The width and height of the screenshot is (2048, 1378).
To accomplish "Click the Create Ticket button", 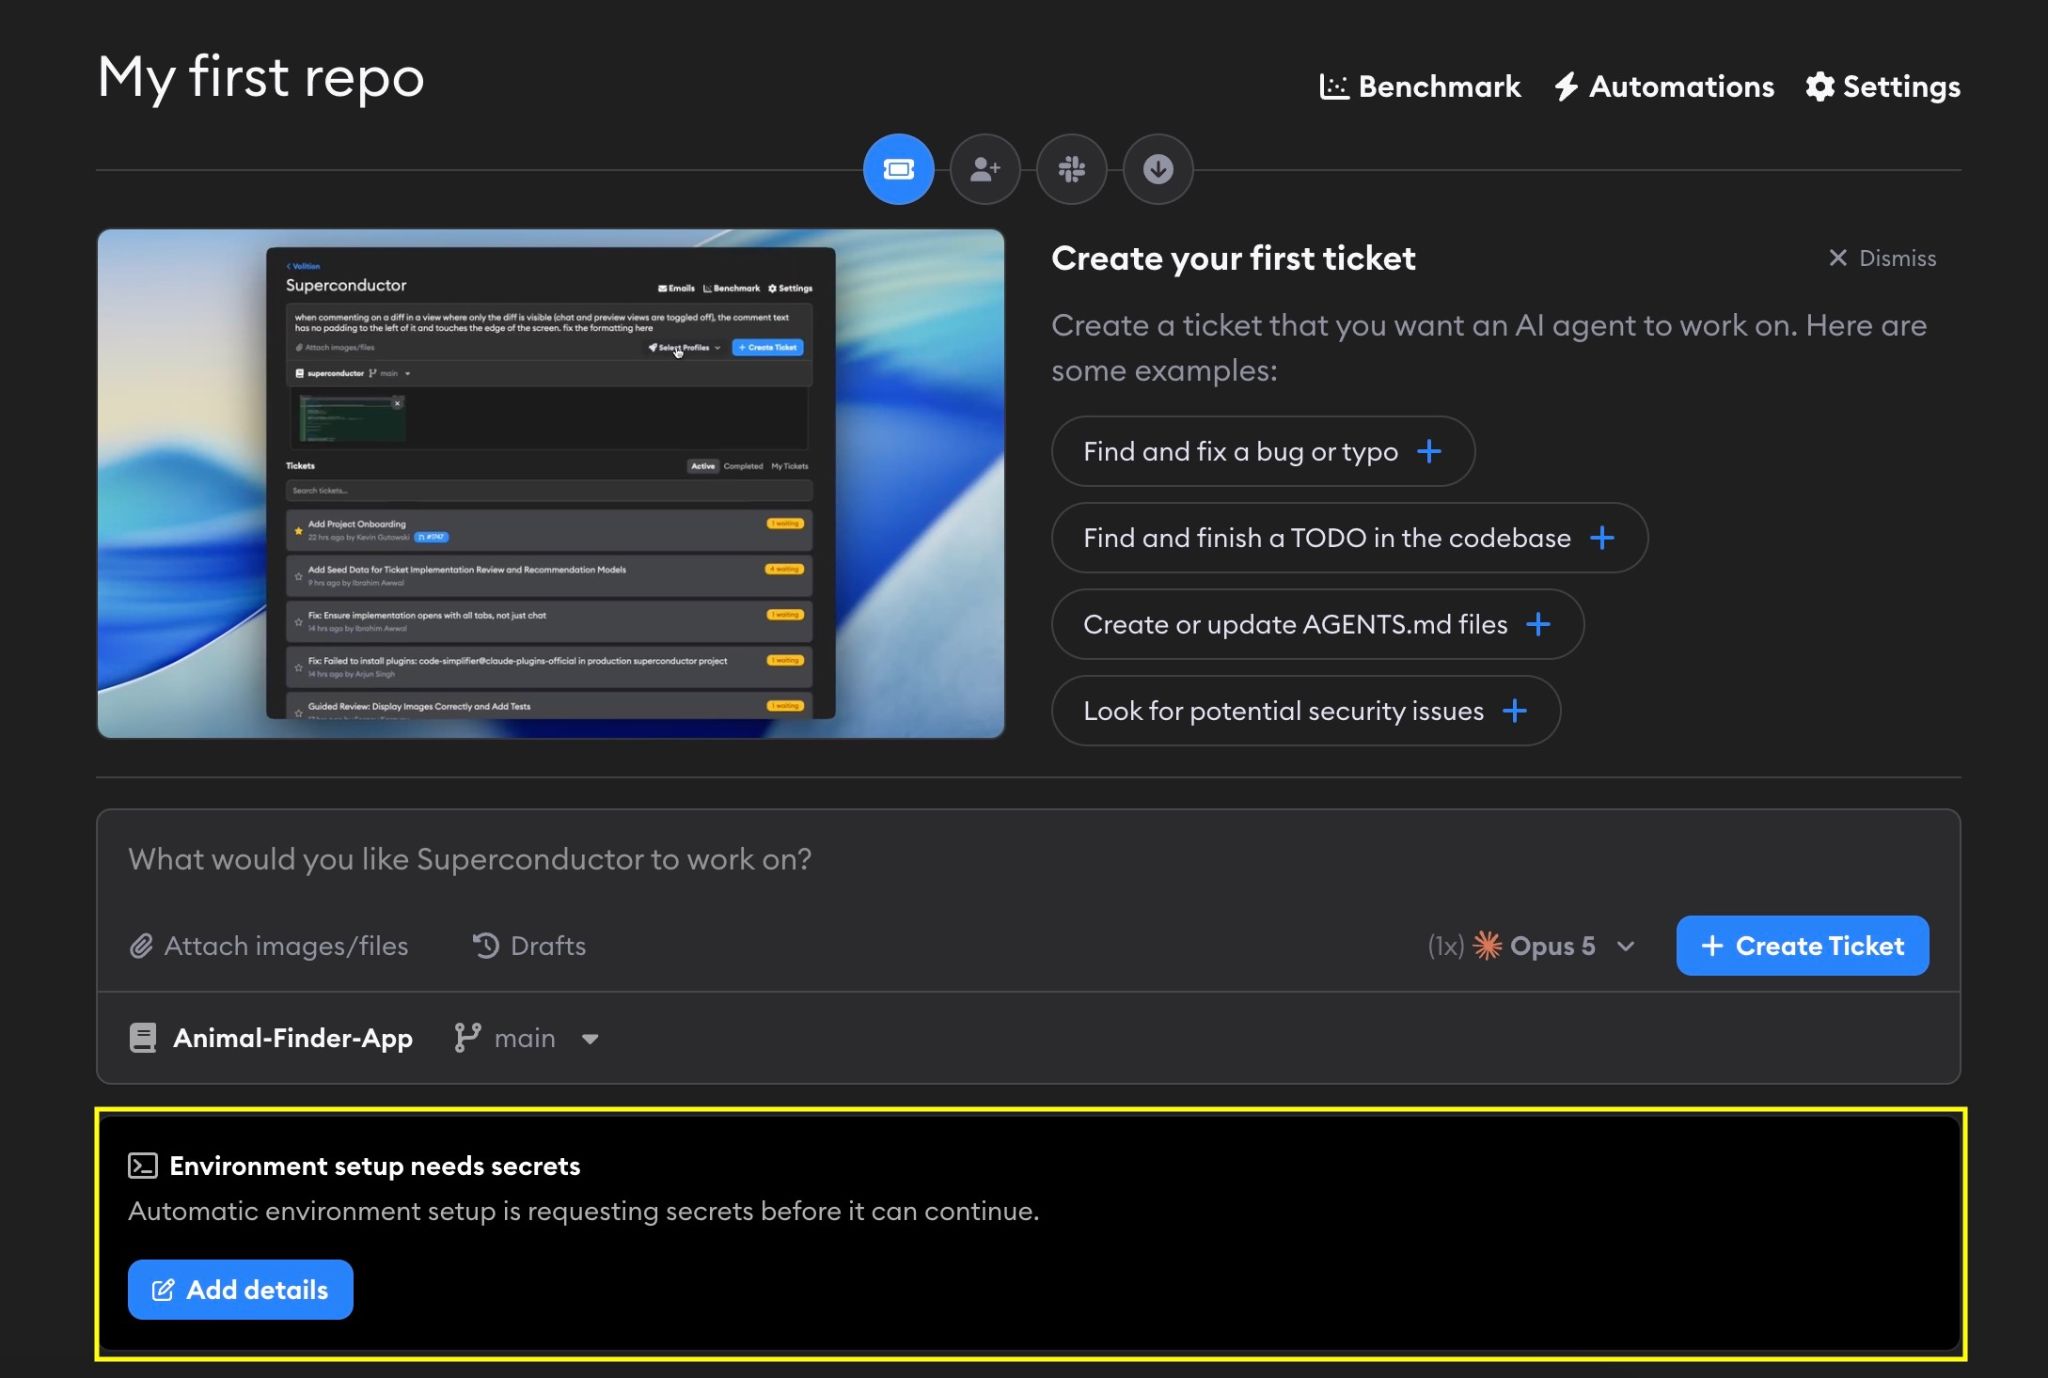I will coord(1802,946).
